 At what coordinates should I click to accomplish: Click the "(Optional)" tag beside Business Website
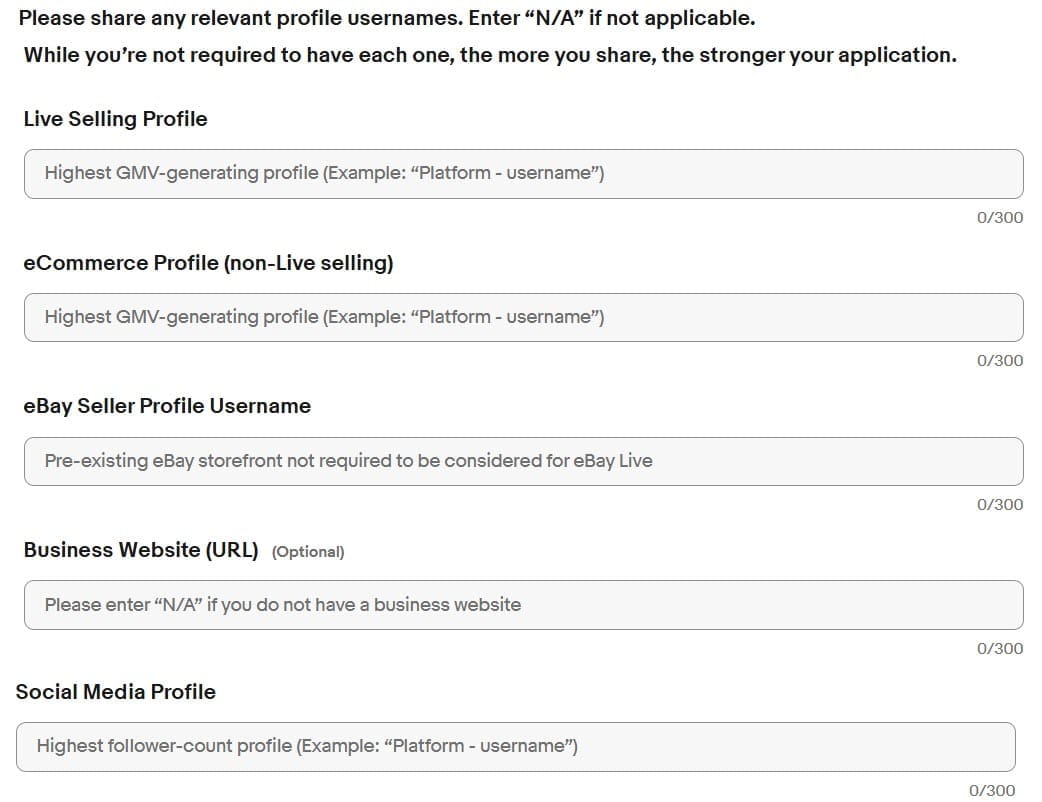pyautogui.click(x=308, y=552)
